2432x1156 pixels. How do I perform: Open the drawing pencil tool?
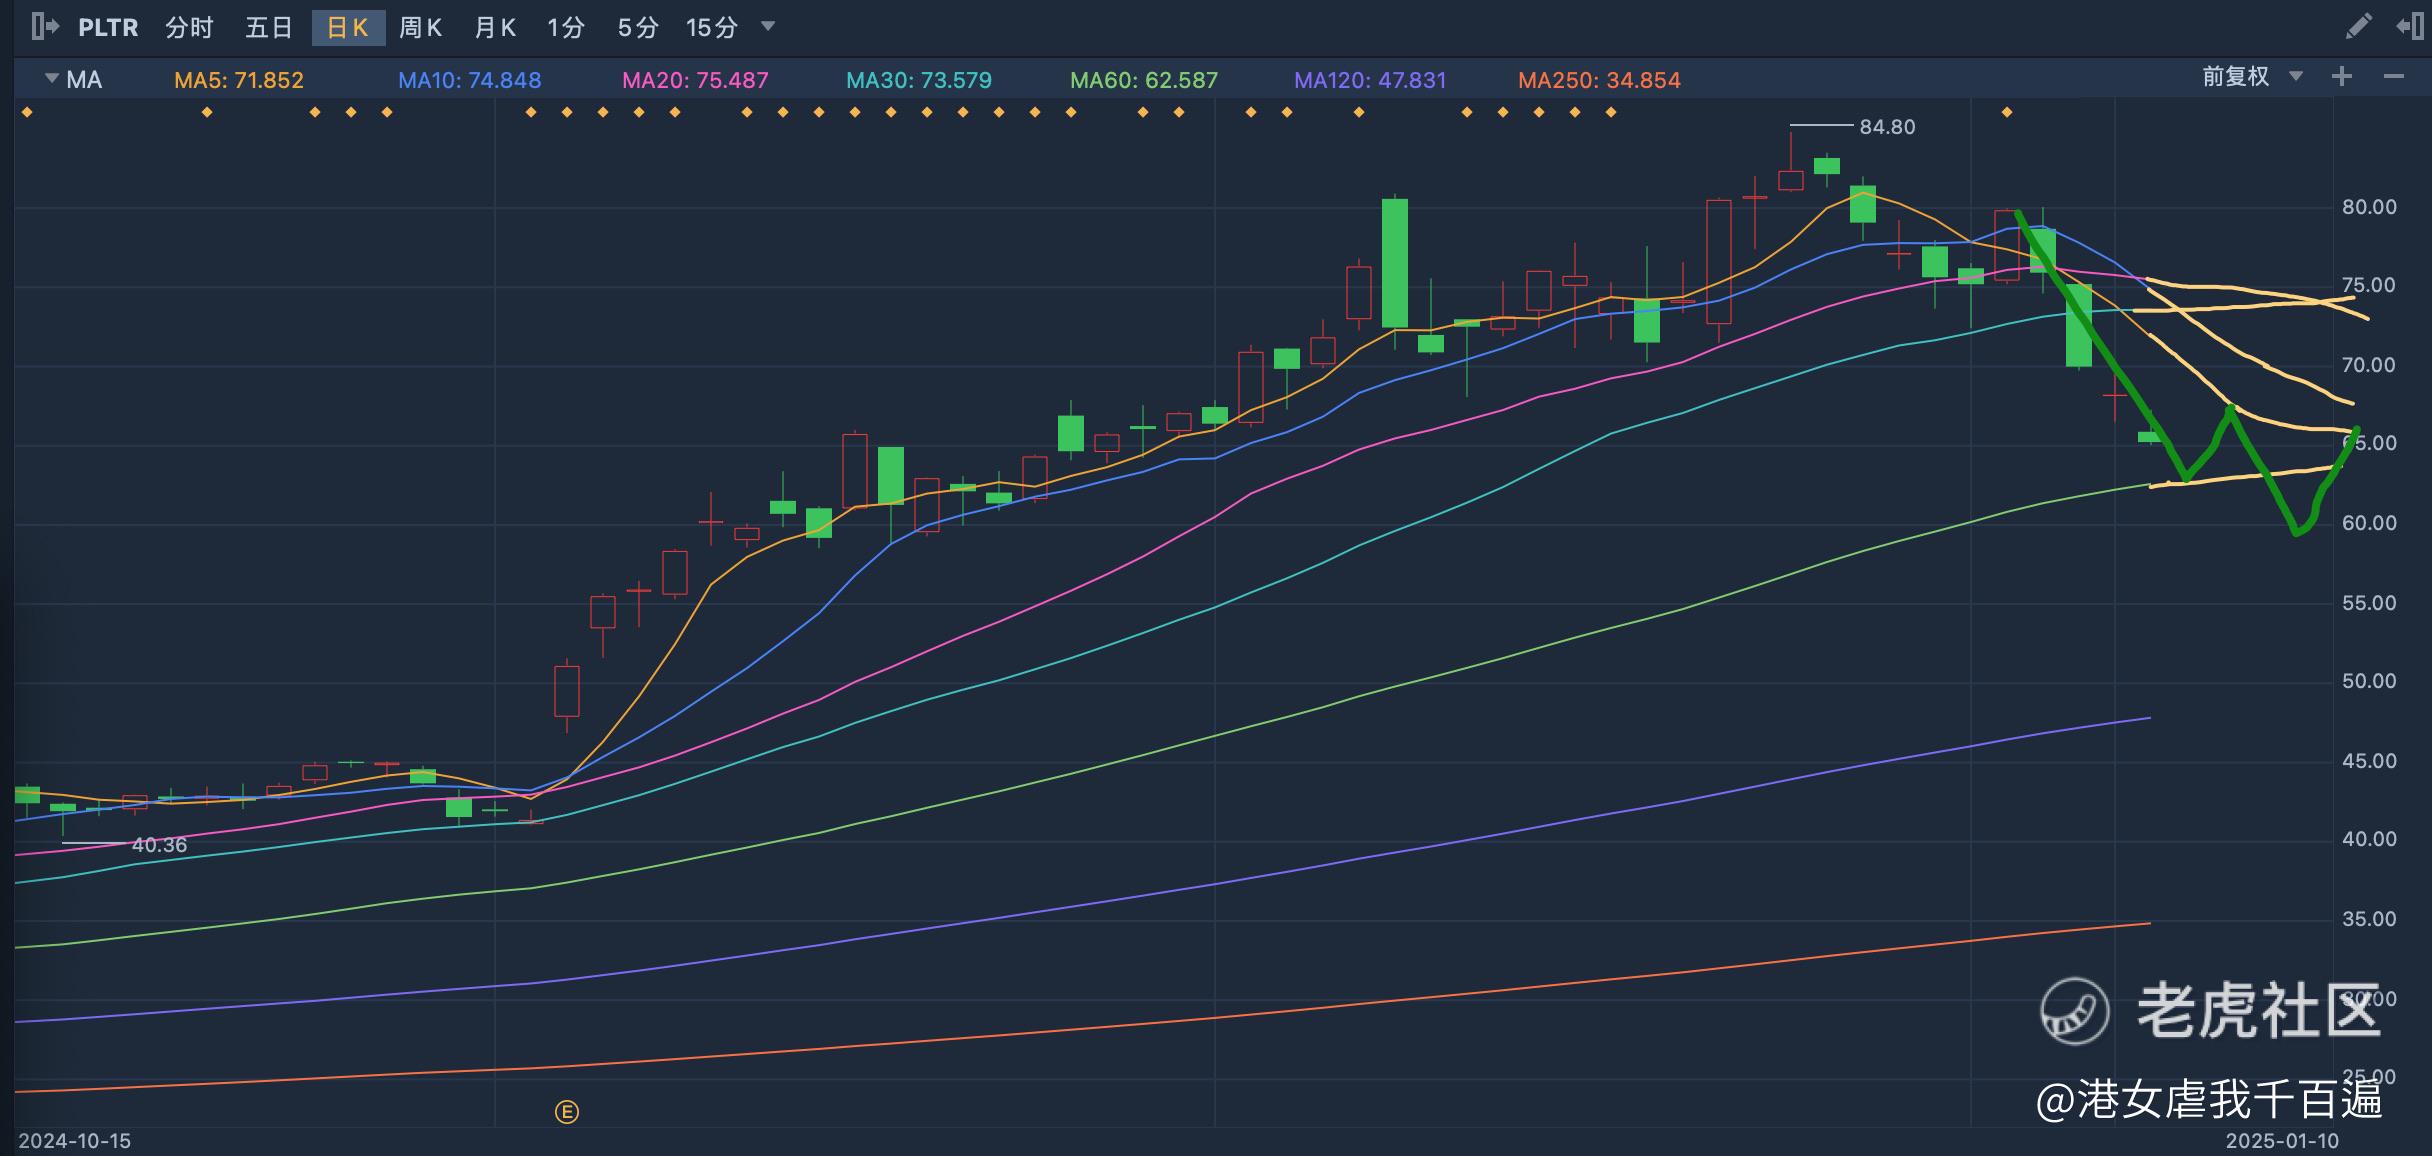[x=2358, y=27]
